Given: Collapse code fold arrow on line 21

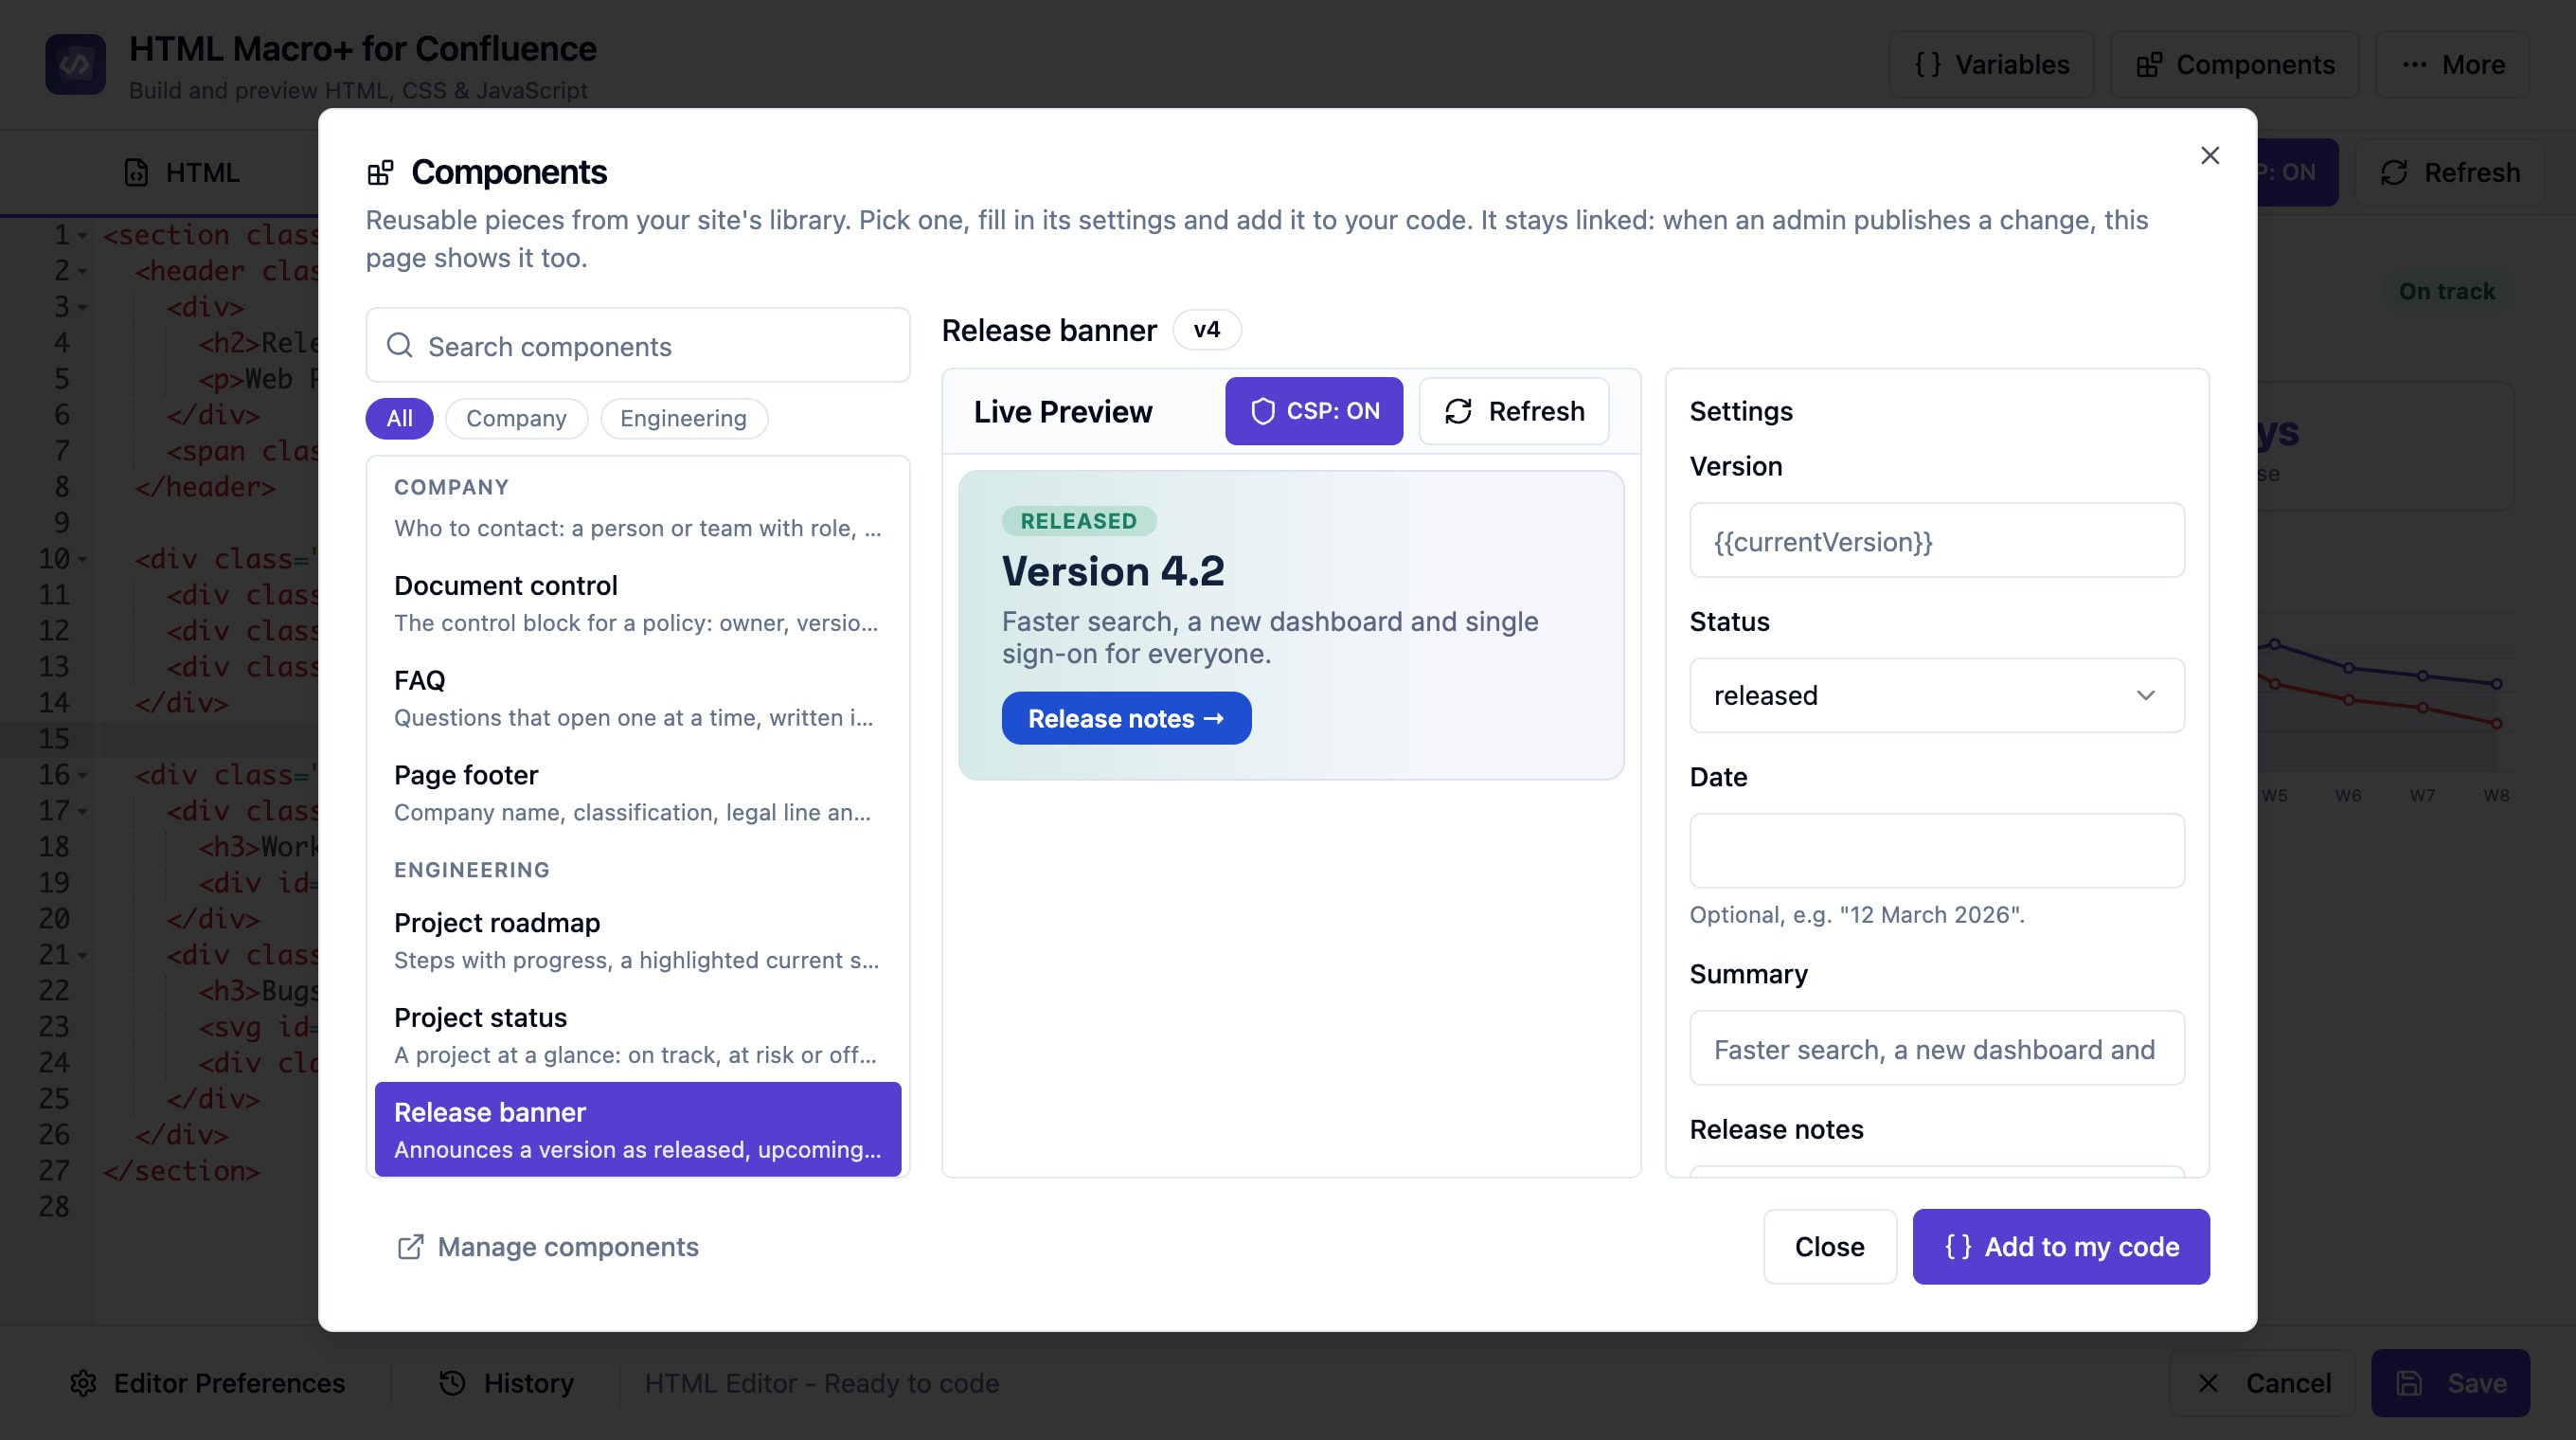Looking at the screenshot, I should (83, 955).
